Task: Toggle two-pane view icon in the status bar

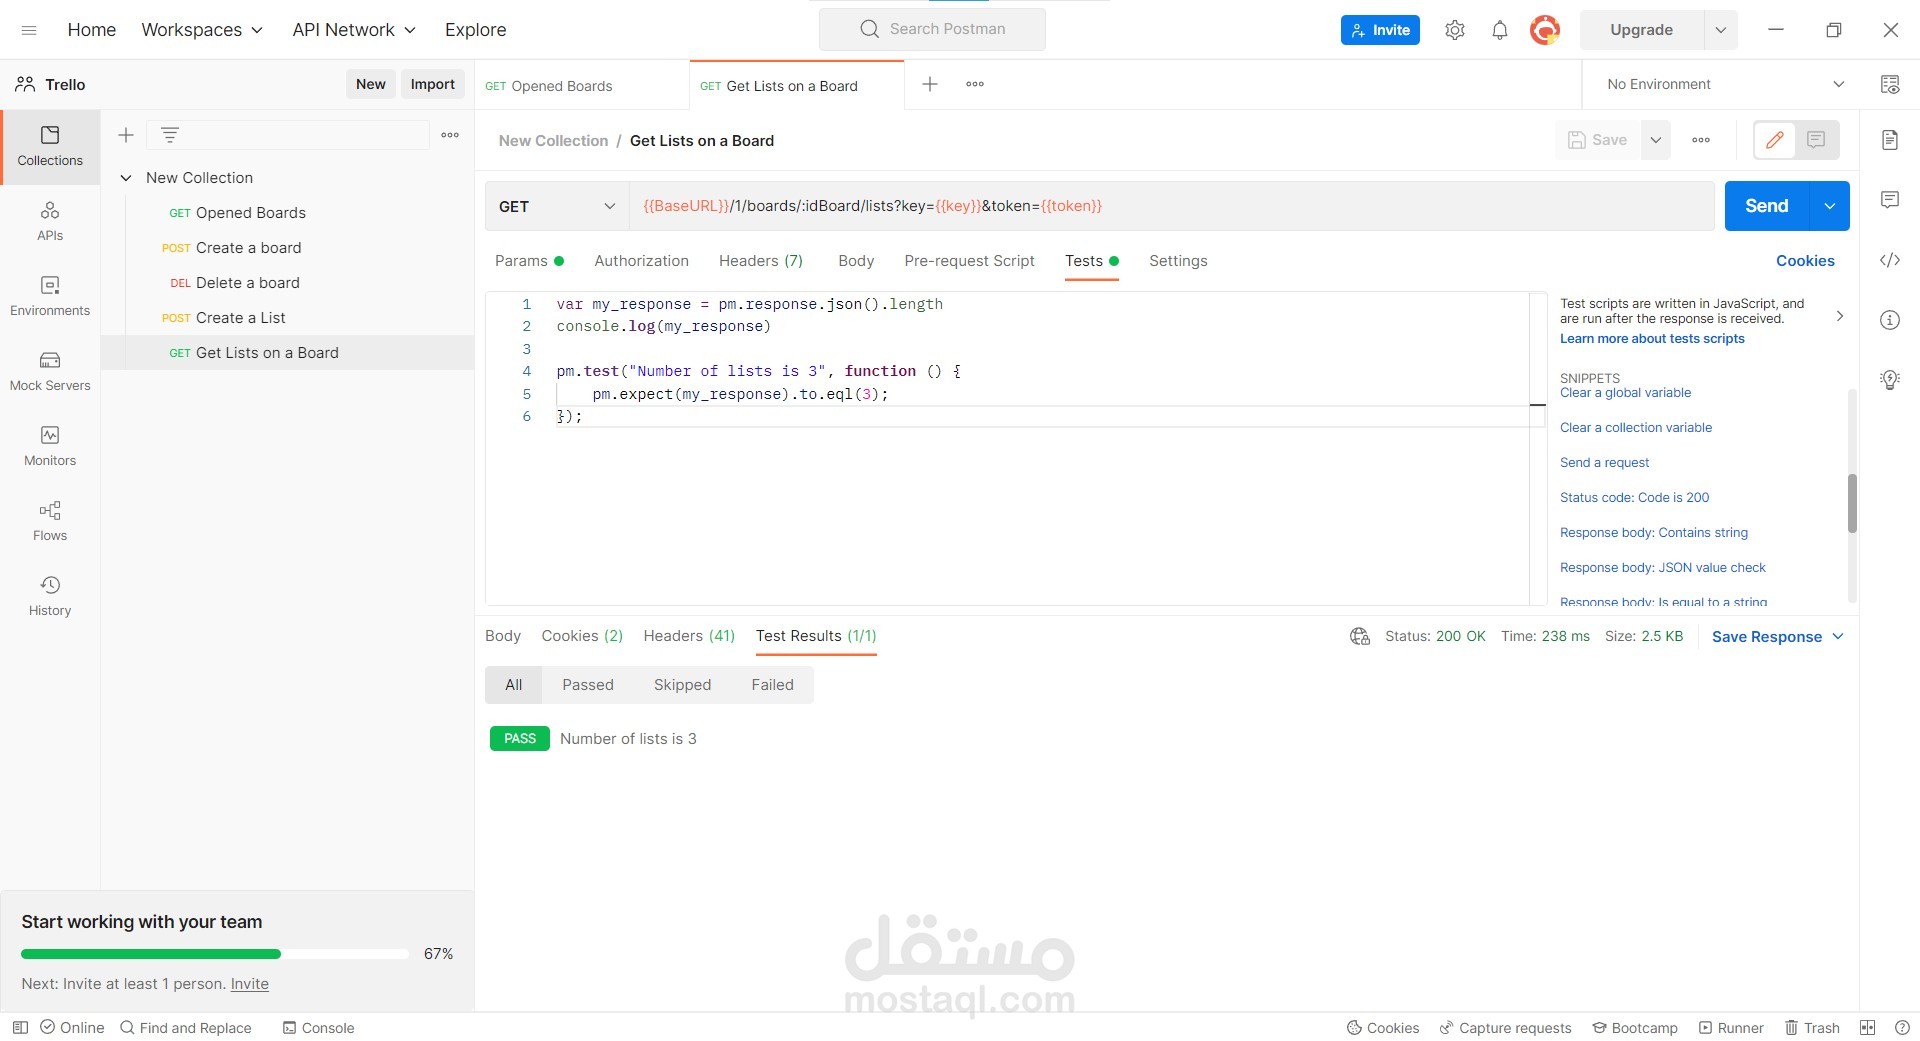Action: click(1867, 1027)
